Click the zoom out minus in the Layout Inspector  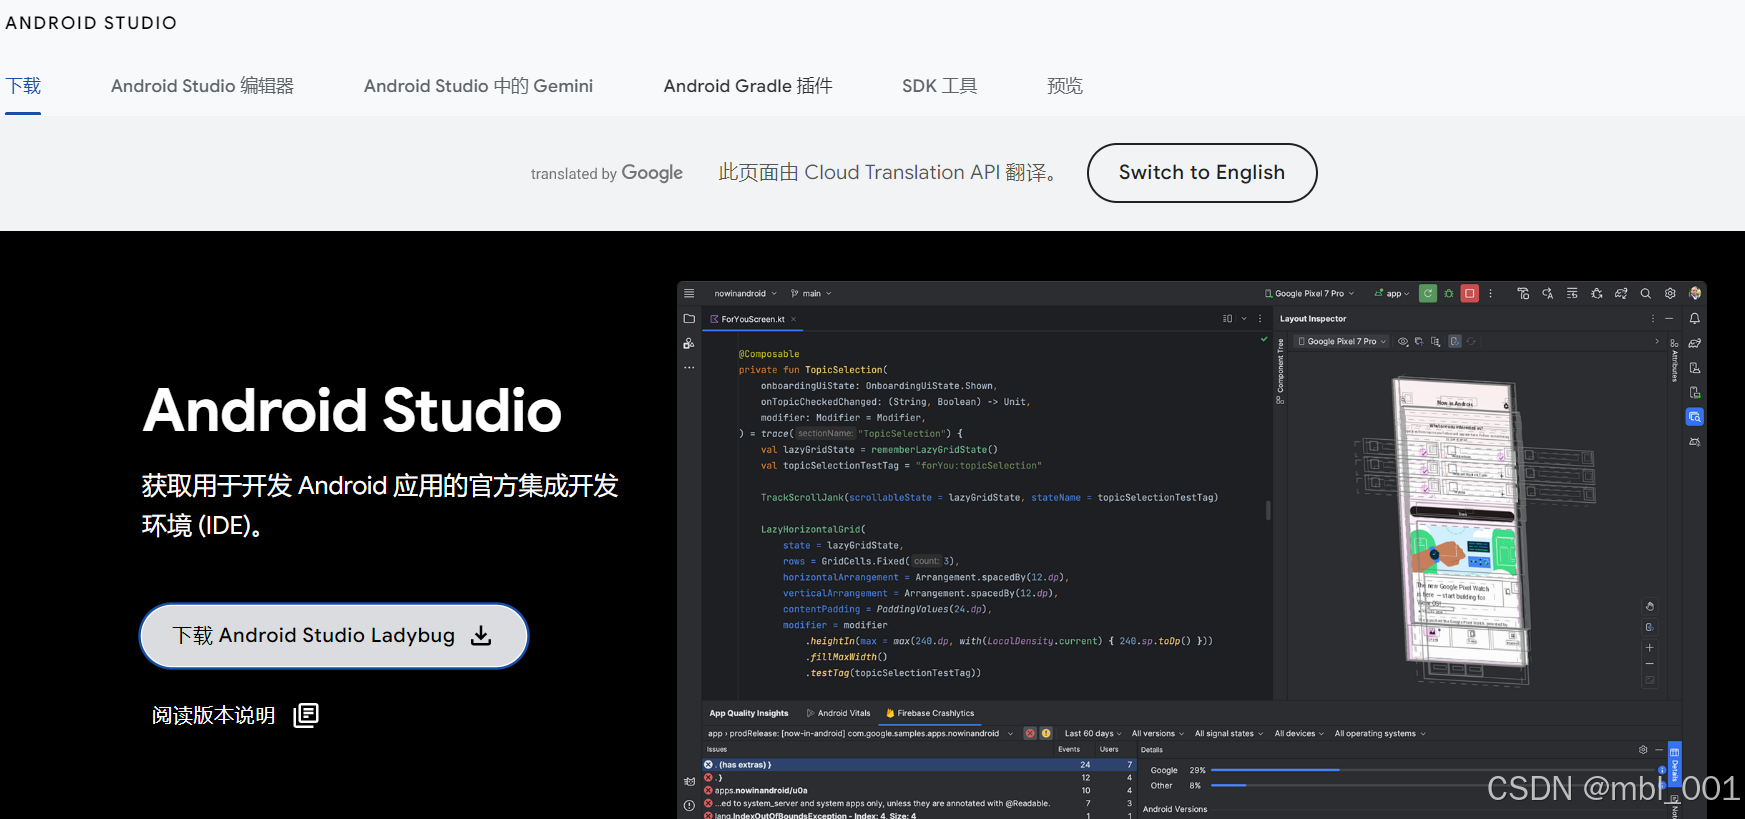point(1650,664)
